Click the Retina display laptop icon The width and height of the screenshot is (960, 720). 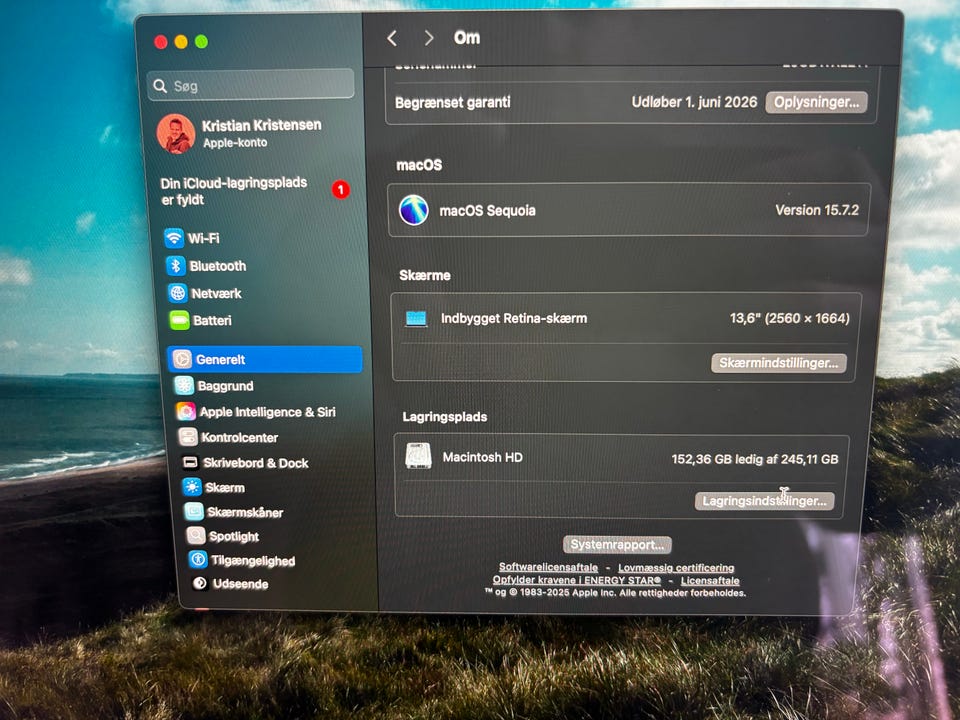[x=416, y=318]
